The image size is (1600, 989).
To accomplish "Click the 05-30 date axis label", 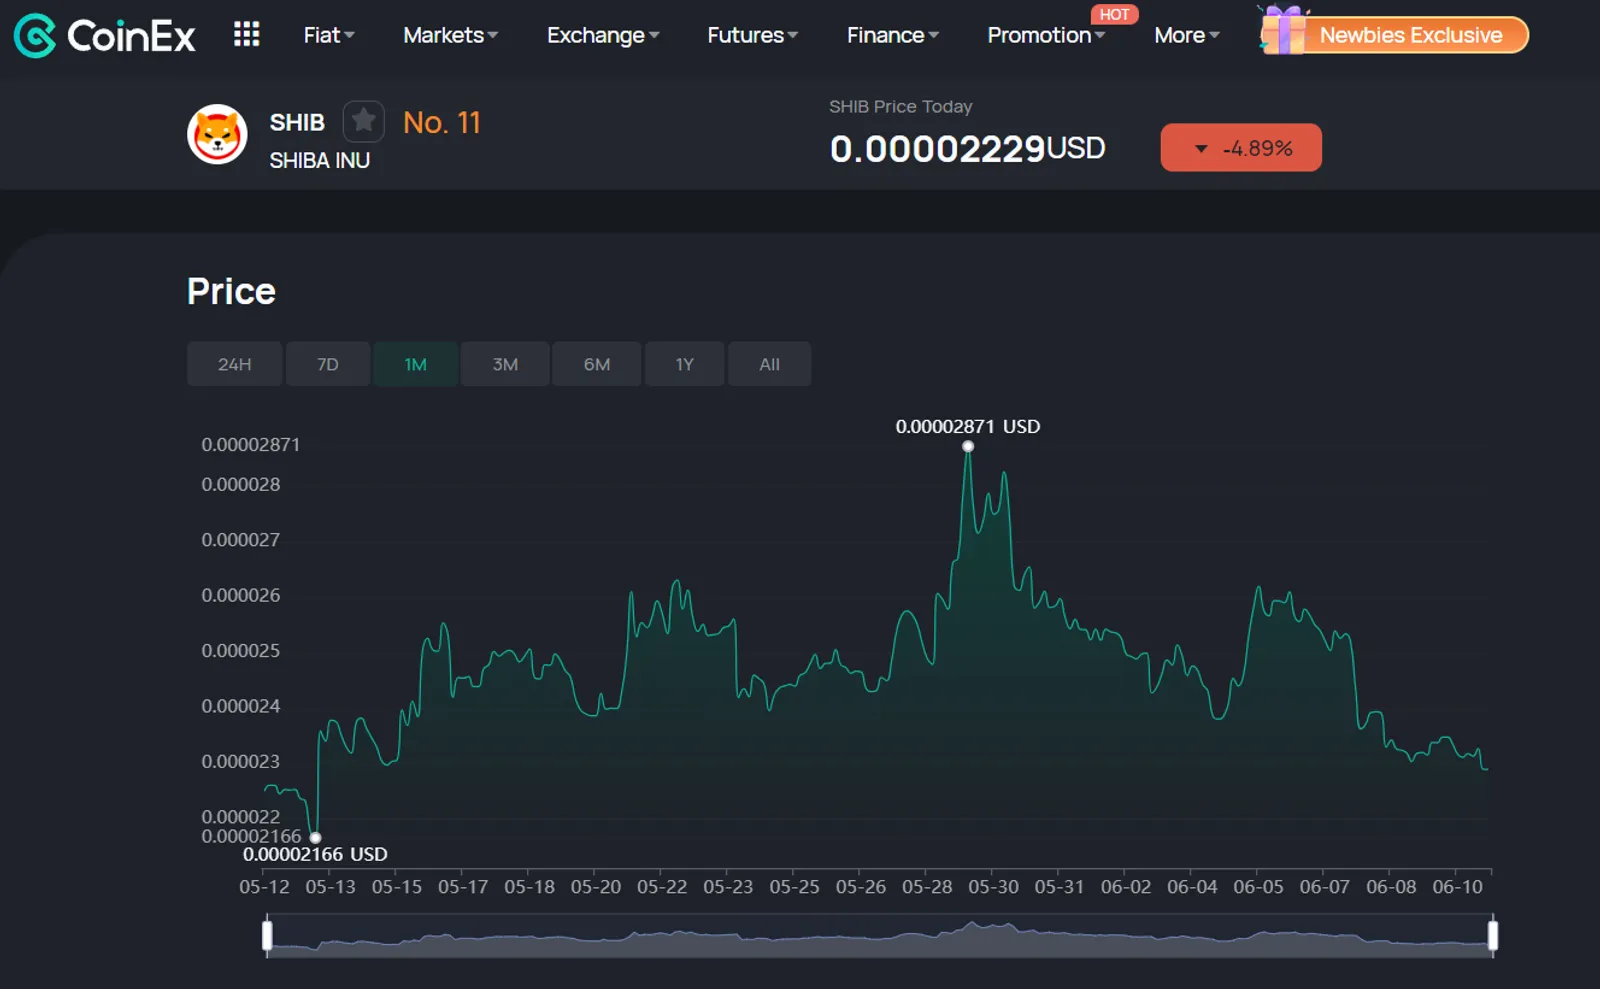I will pos(993,887).
